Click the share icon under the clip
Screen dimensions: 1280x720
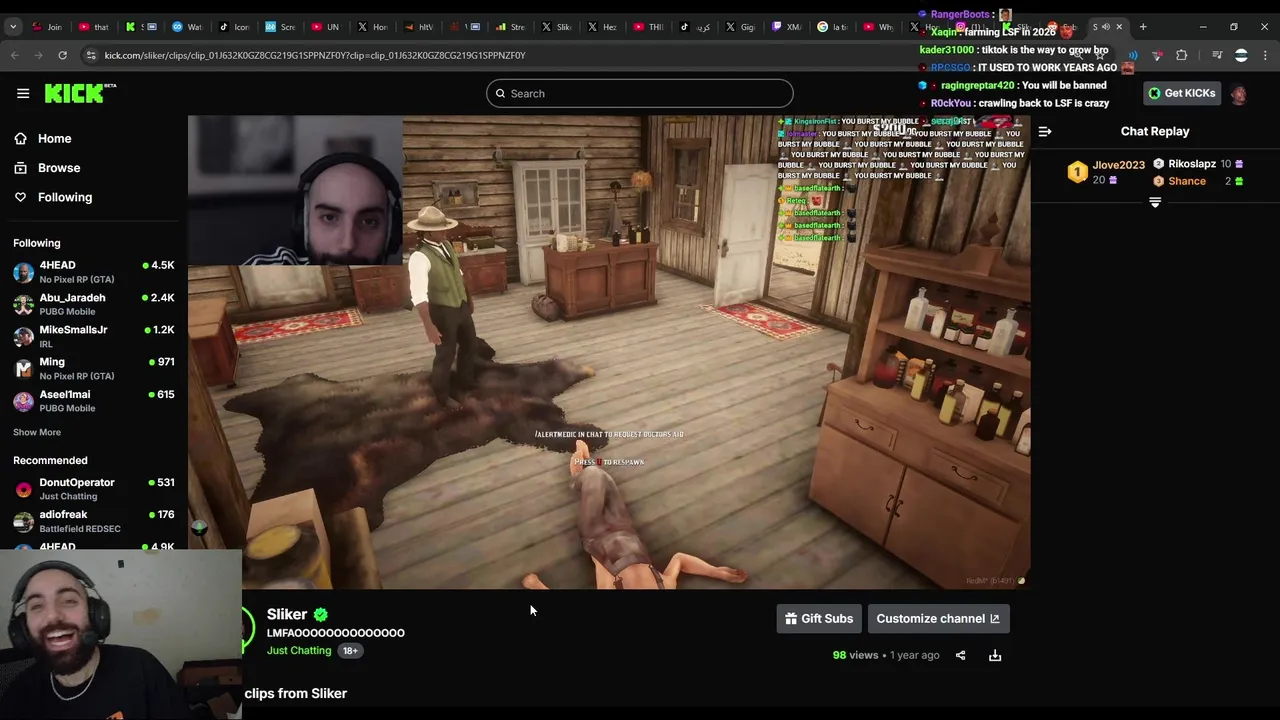pyautogui.click(x=960, y=656)
